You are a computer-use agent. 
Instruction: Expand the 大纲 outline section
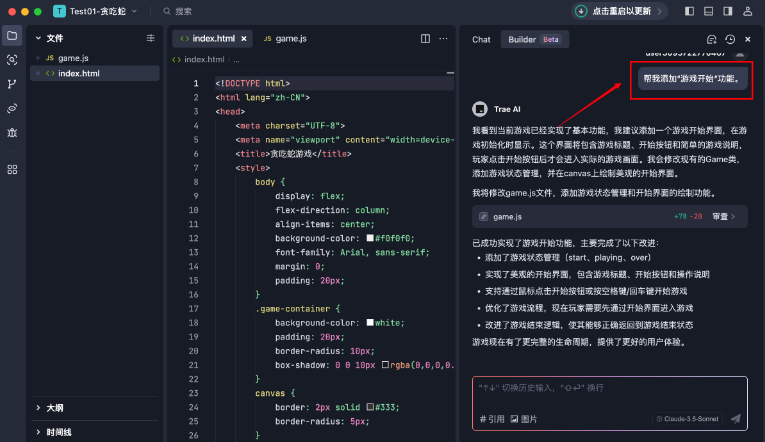point(55,408)
